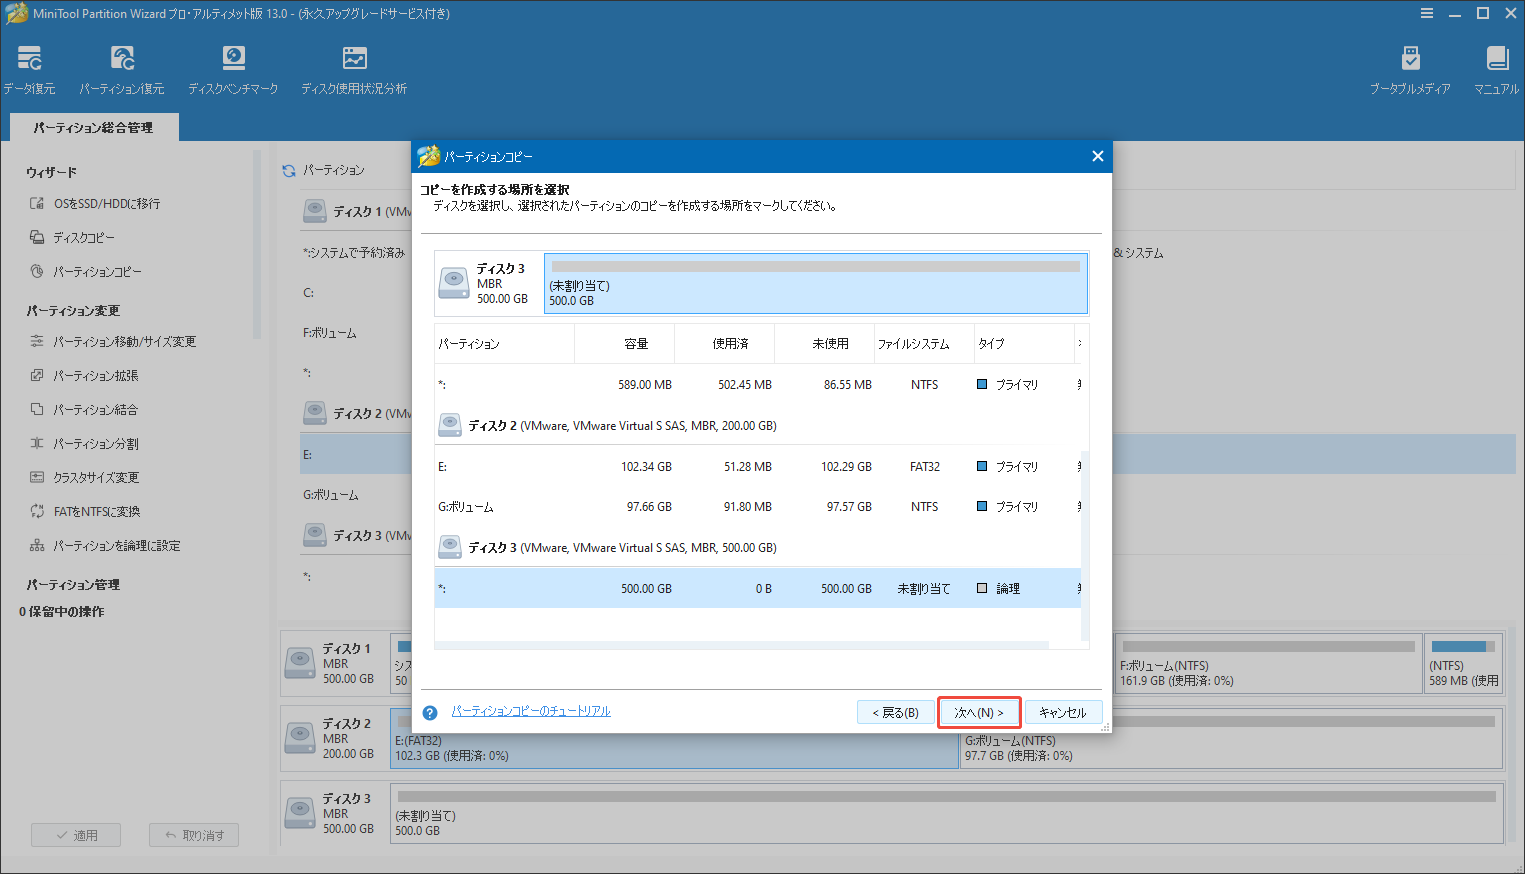
Task: Click the help question mark in the copy dialog
Action: coord(430,712)
